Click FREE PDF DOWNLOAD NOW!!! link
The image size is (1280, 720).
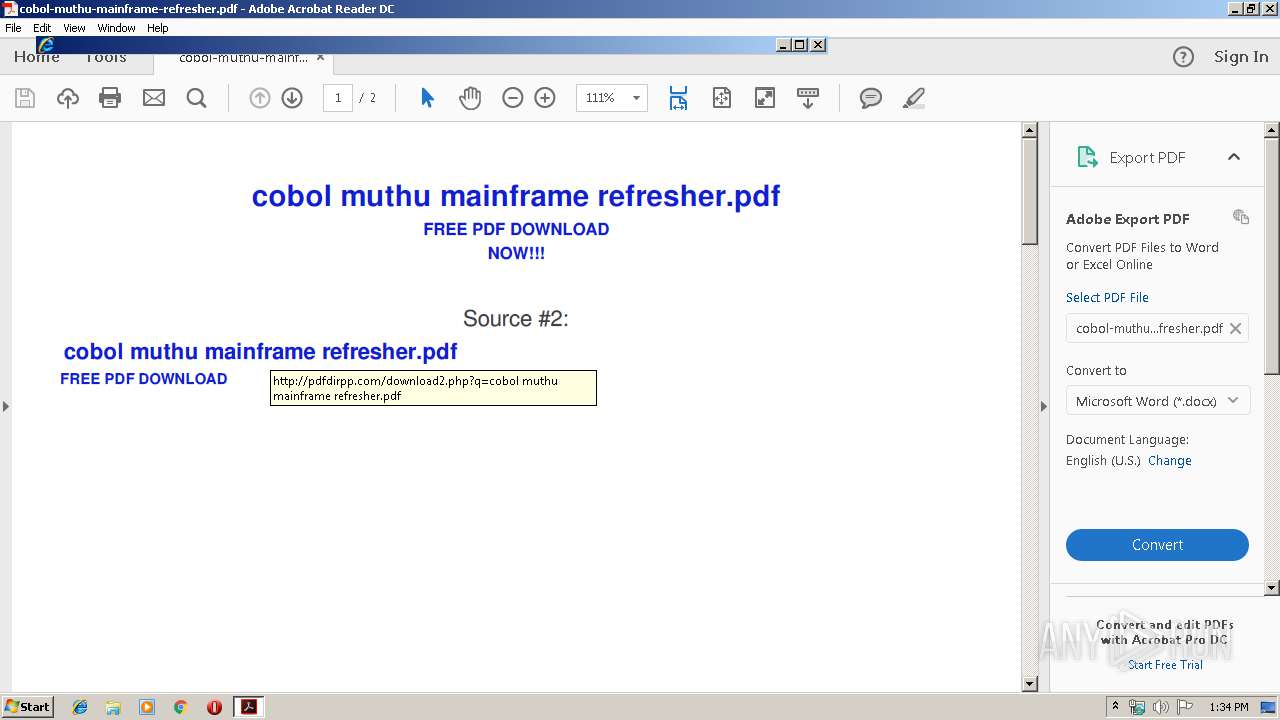click(516, 241)
